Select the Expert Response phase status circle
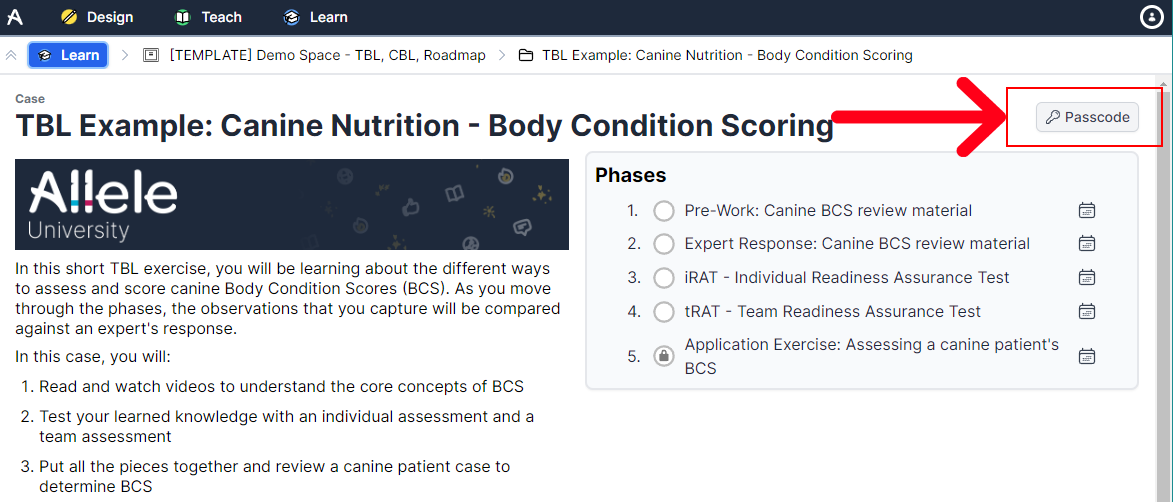This screenshot has height=502, width=1173. [x=663, y=244]
